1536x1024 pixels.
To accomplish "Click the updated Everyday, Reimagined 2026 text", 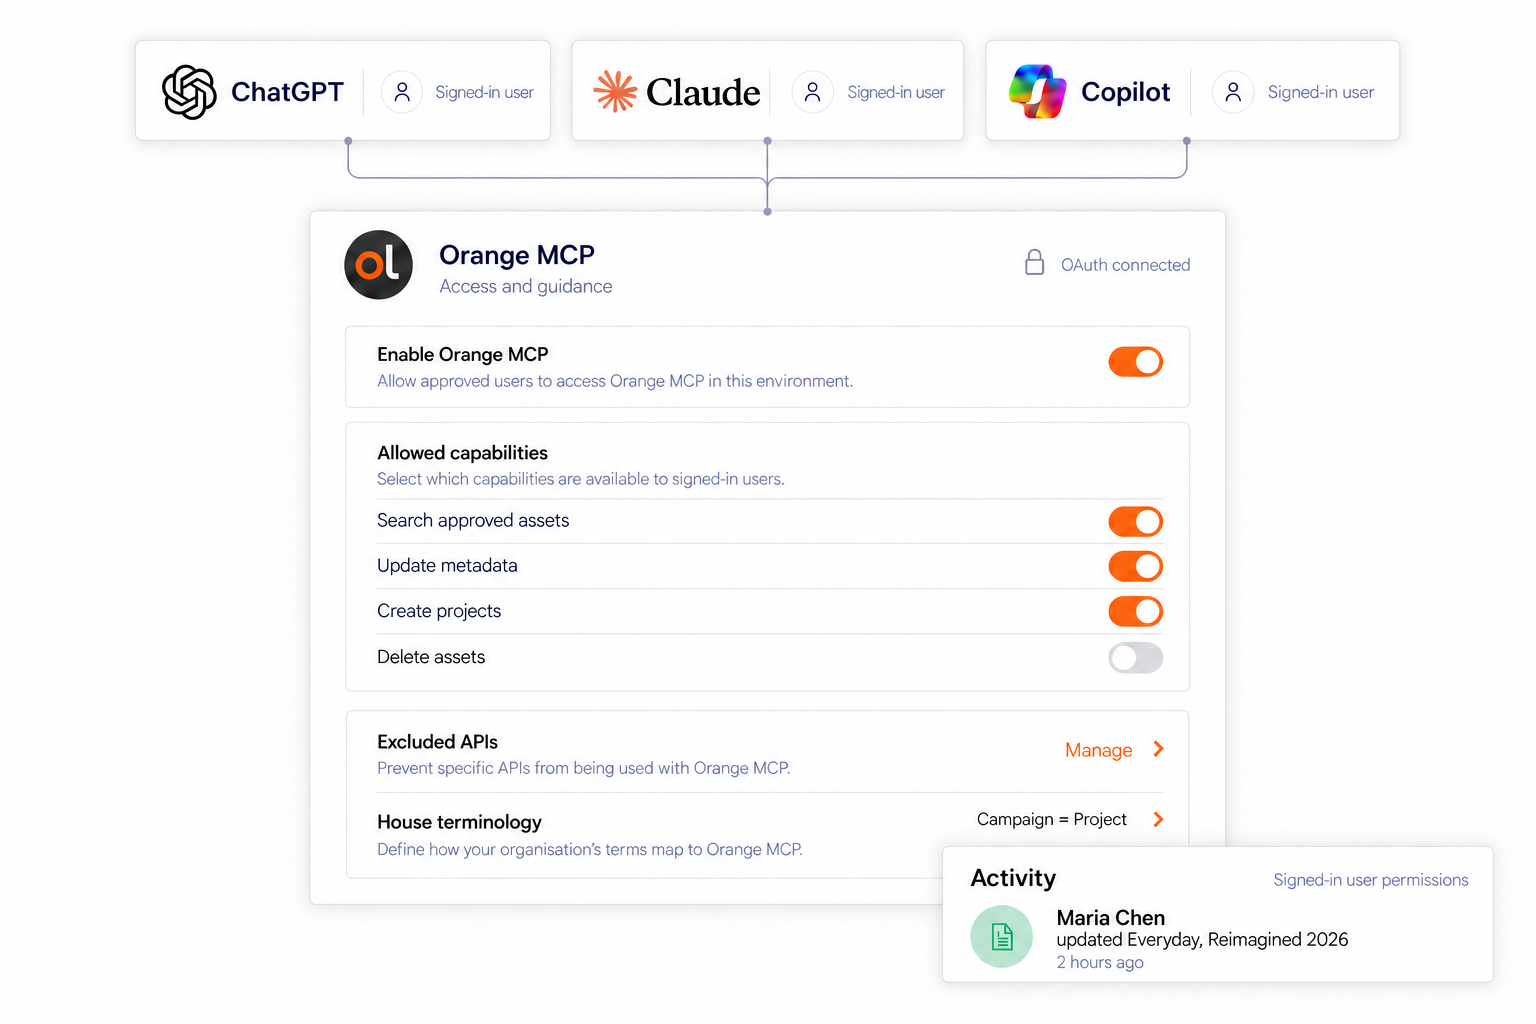I will click(1202, 940).
